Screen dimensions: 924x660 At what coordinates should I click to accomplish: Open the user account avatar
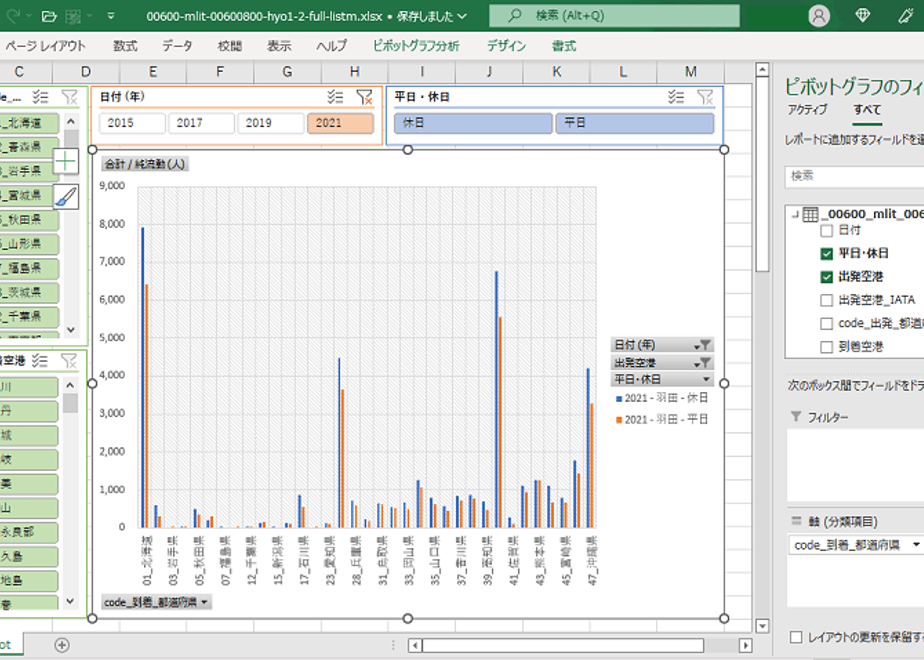819,16
